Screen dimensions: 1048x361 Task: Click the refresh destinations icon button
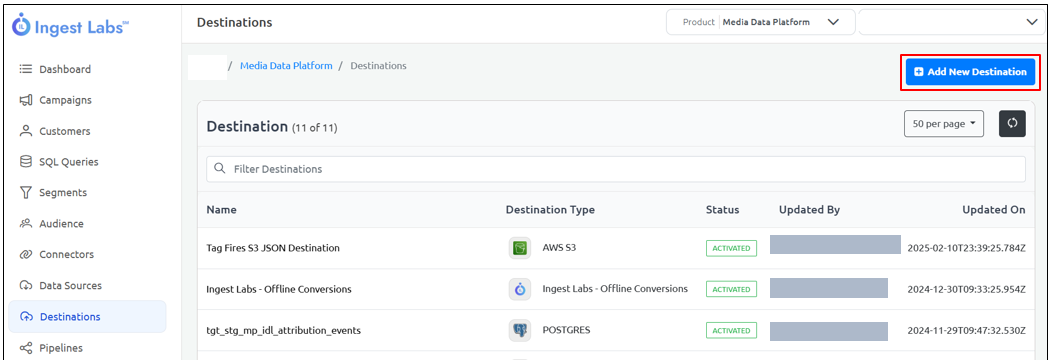1012,124
